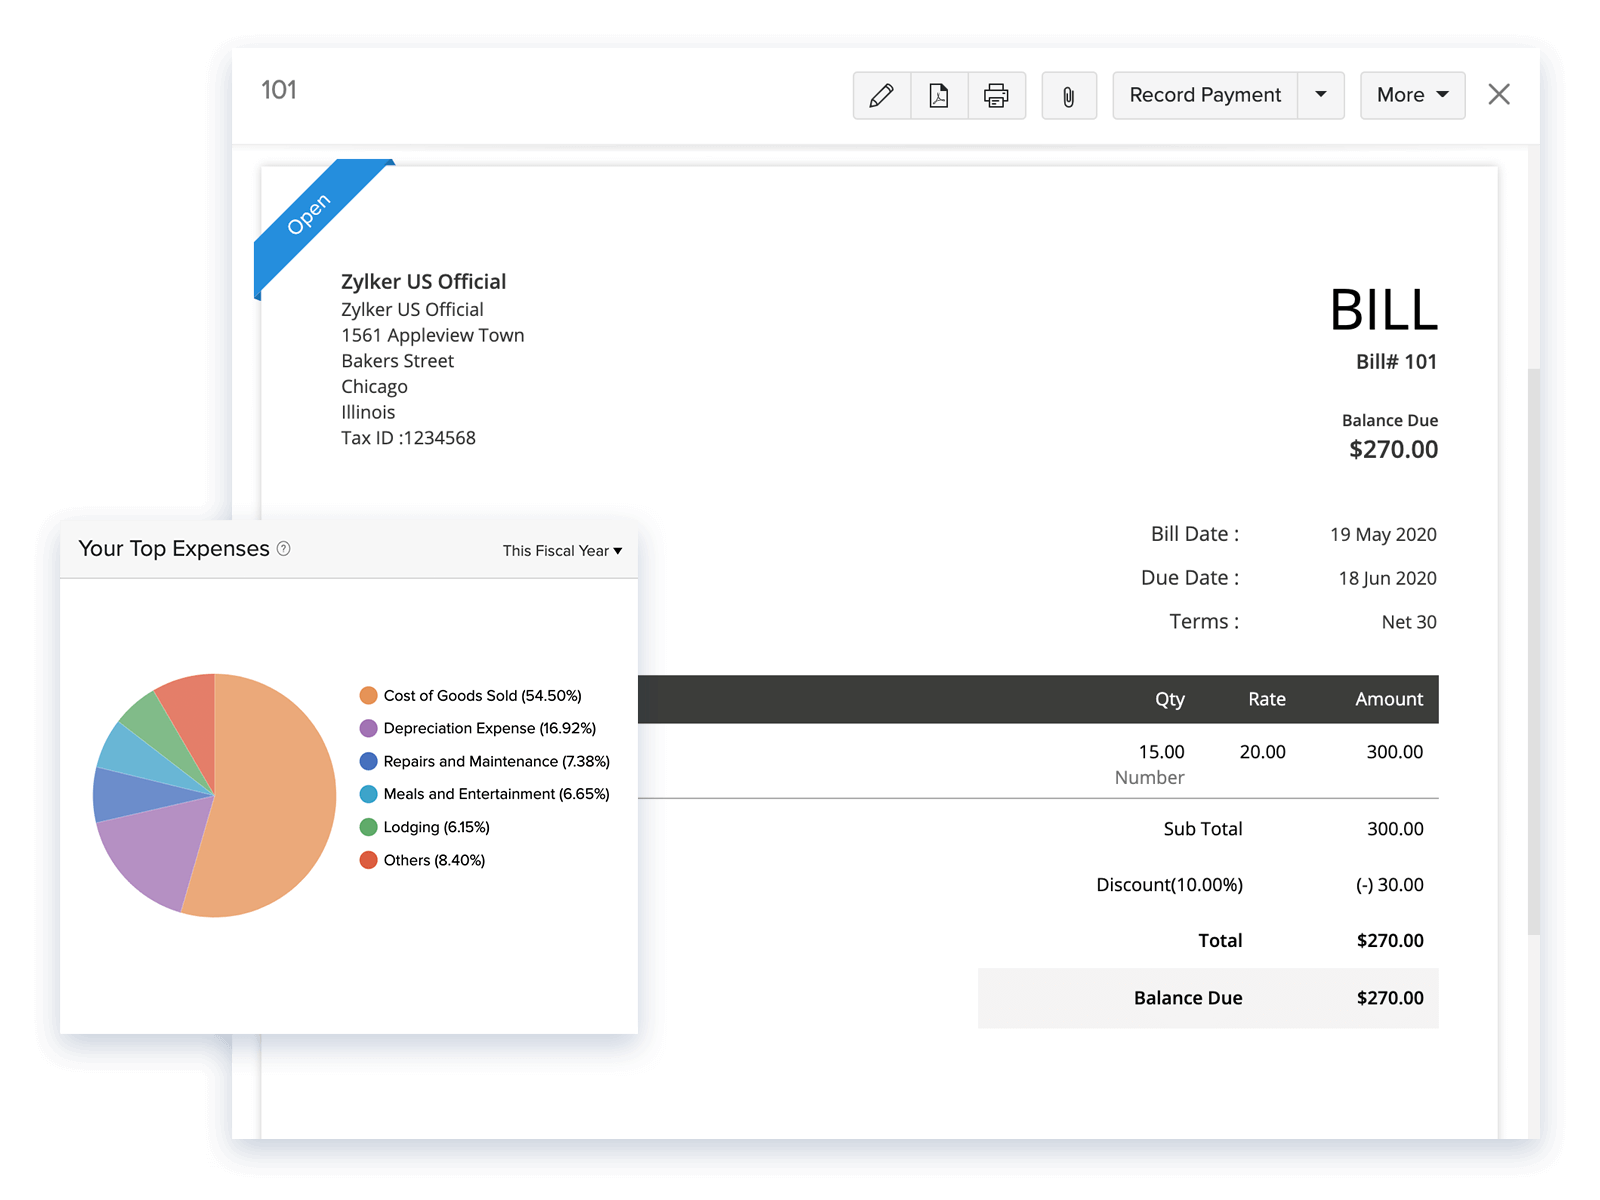Screen dimensions: 1600x1200
Task: Attach a file using the paperclip icon
Action: (x=1068, y=95)
